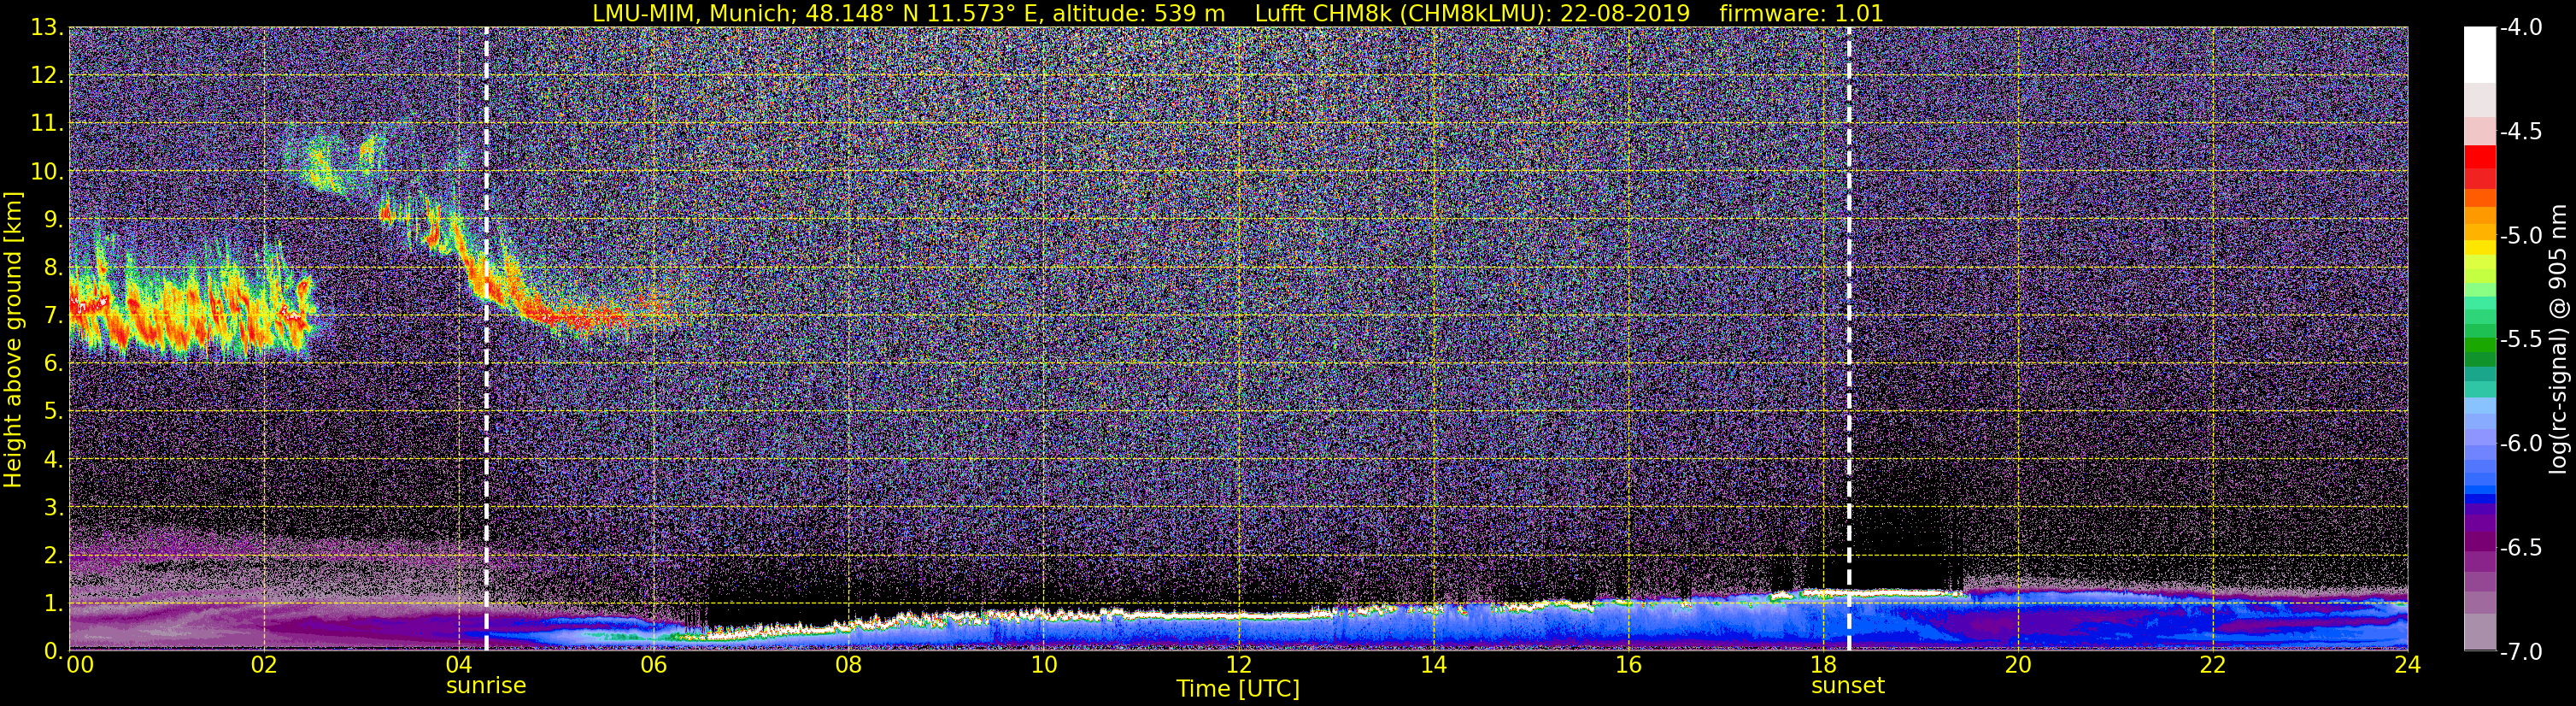Screen dimensions: 2576x706
Task: Click the 24 tick on the time axis
Action: click(x=2408, y=666)
